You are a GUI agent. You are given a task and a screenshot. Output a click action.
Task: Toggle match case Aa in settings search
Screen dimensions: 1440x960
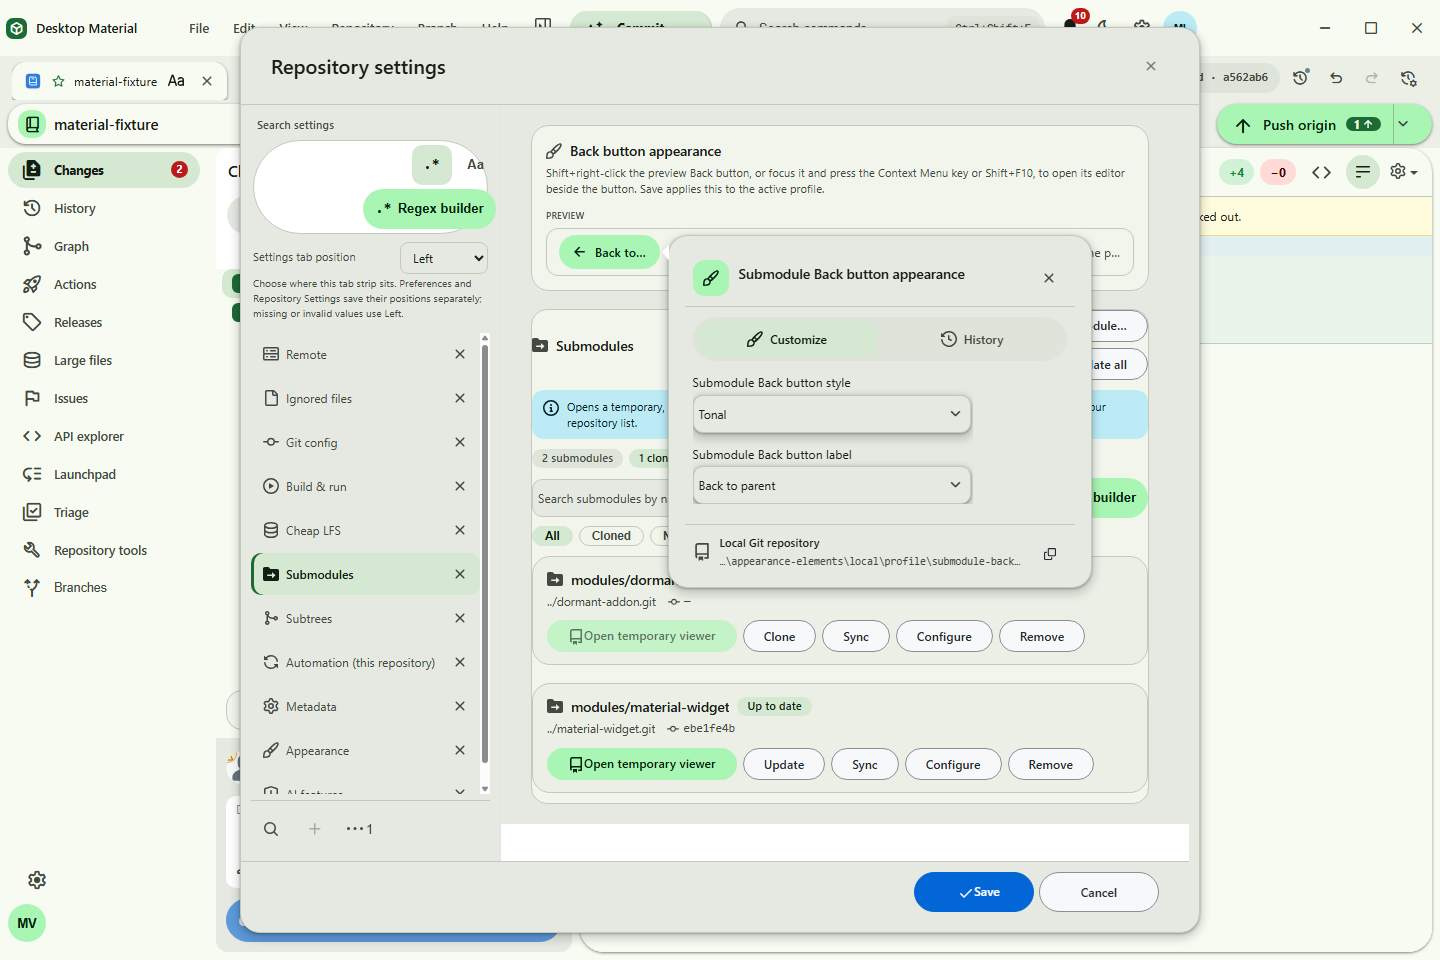click(x=475, y=164)
